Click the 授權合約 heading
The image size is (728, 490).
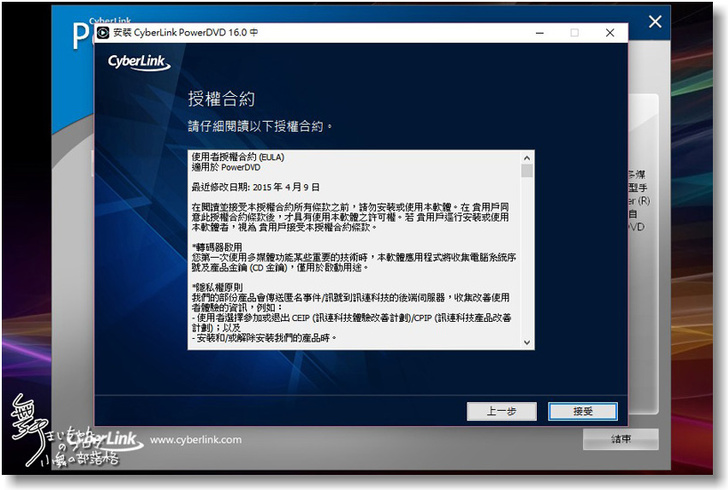tap(221, 99)
